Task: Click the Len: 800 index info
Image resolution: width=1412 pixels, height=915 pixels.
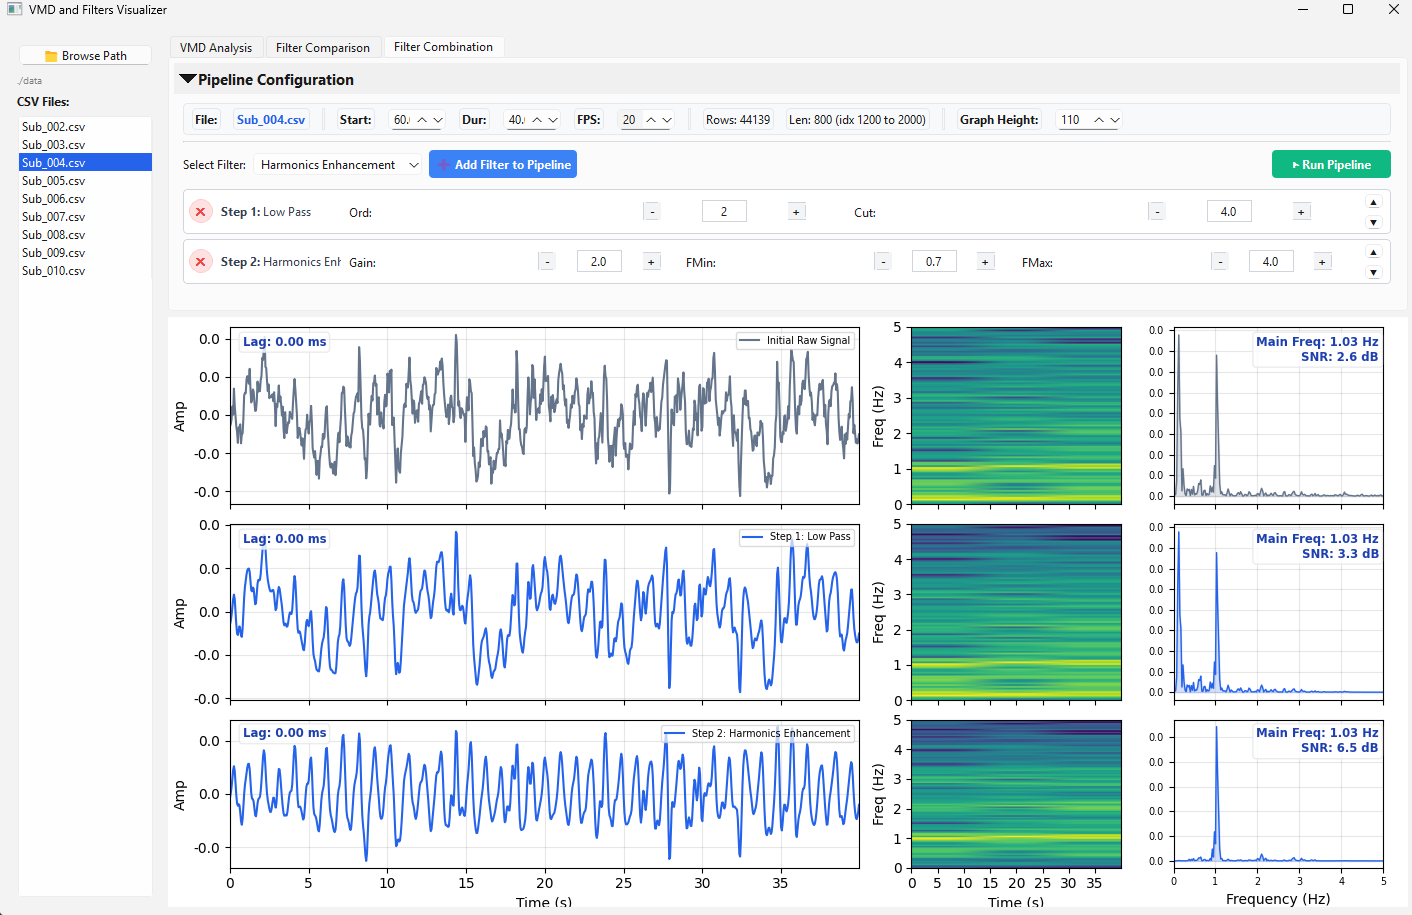Action: 857,120
